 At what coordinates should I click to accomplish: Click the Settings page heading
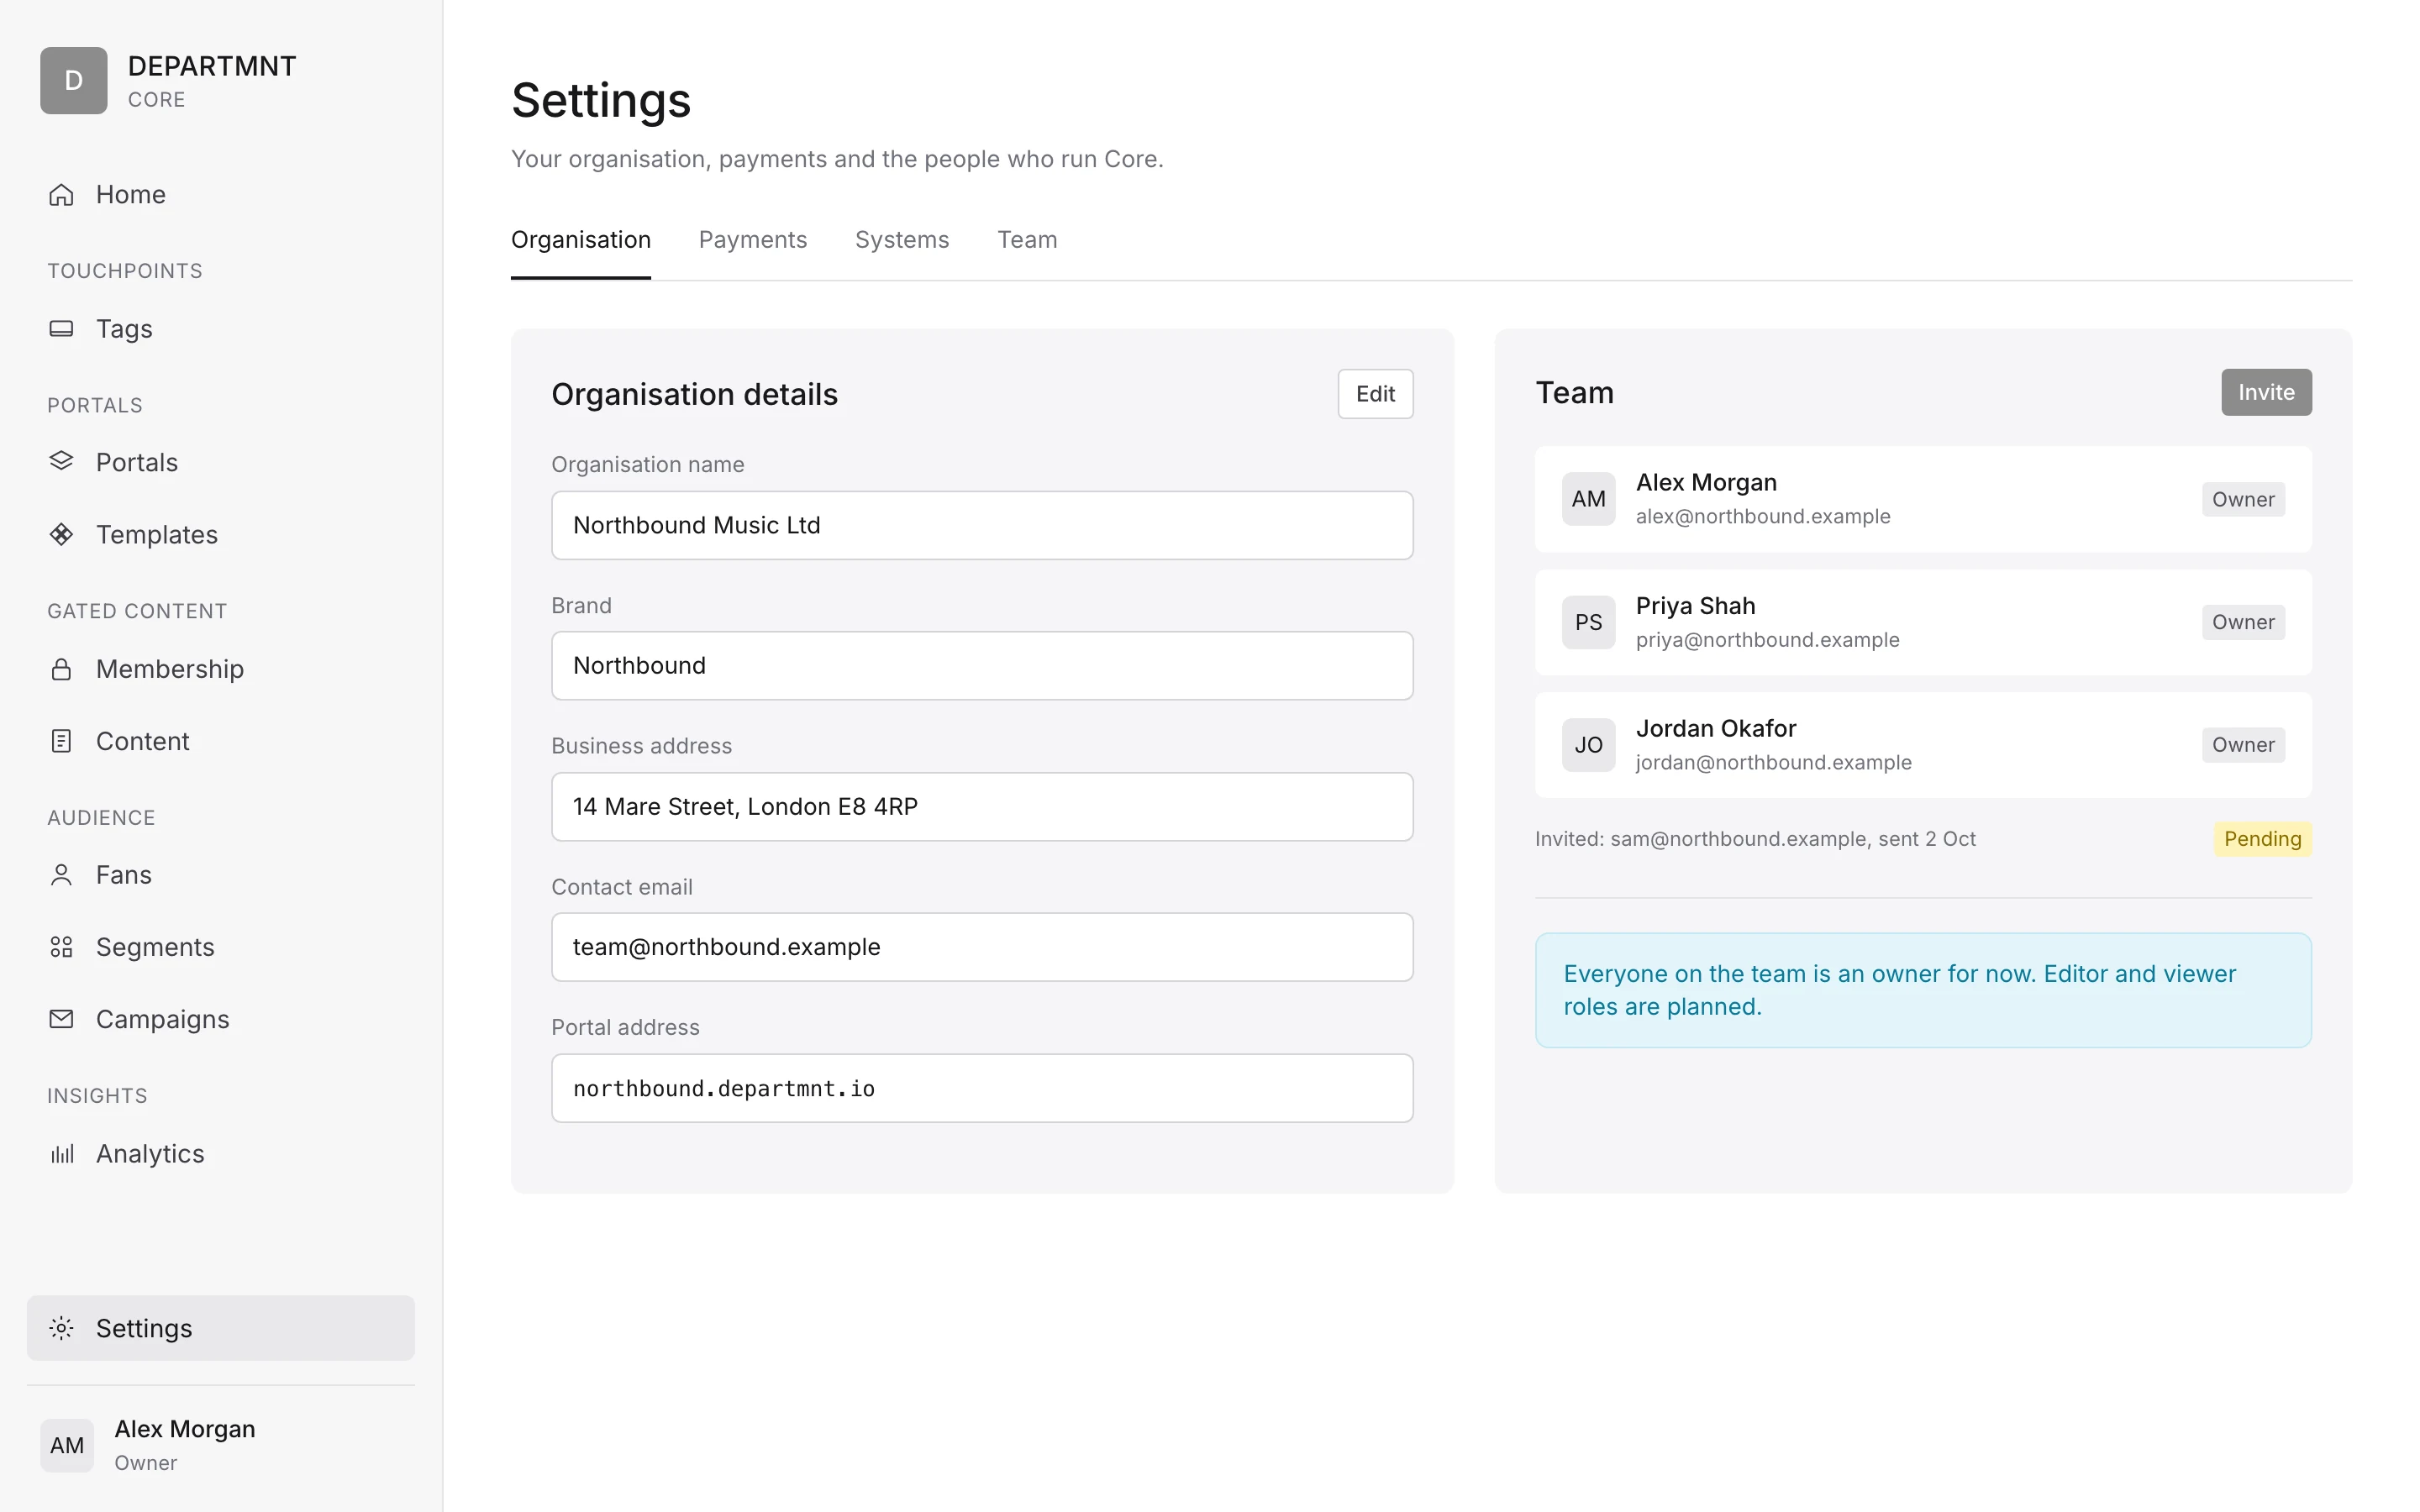point(601,100)
